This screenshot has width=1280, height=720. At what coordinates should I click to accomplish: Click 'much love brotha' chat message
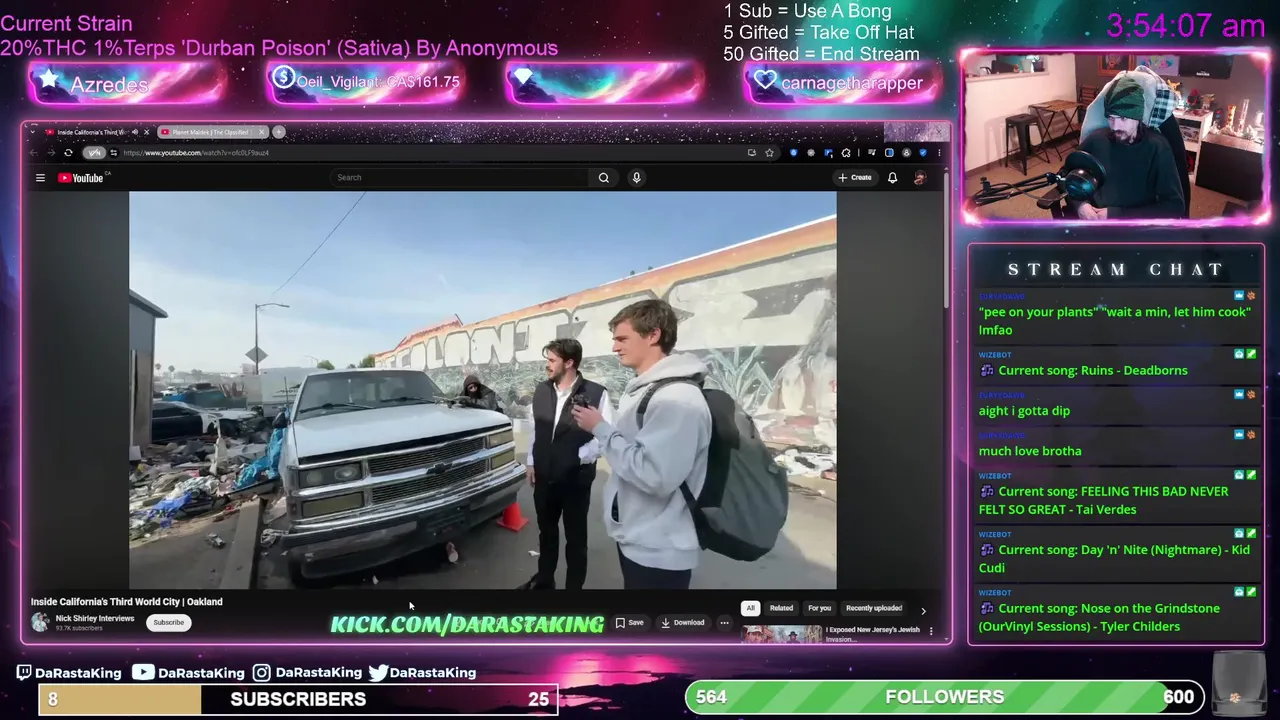coord(1030,451)
